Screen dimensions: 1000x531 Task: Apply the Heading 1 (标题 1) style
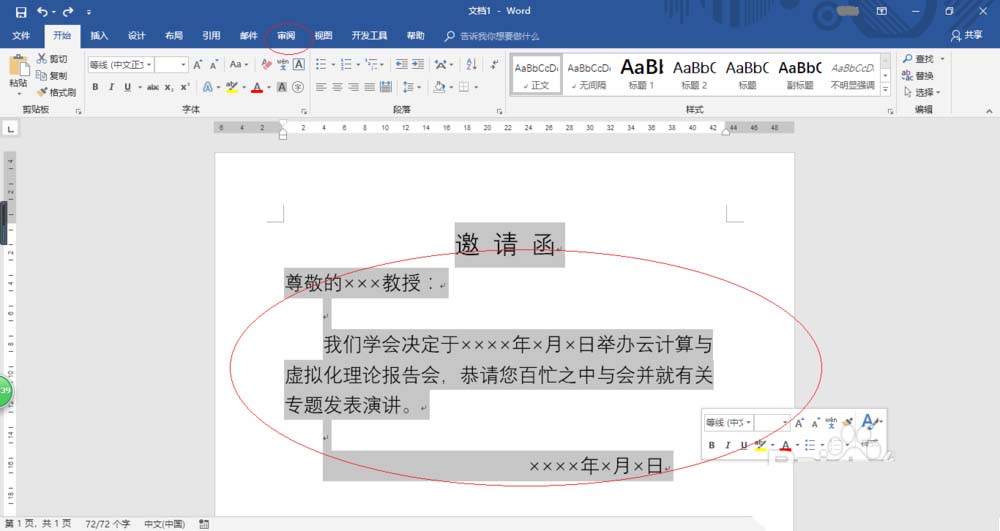641,73
